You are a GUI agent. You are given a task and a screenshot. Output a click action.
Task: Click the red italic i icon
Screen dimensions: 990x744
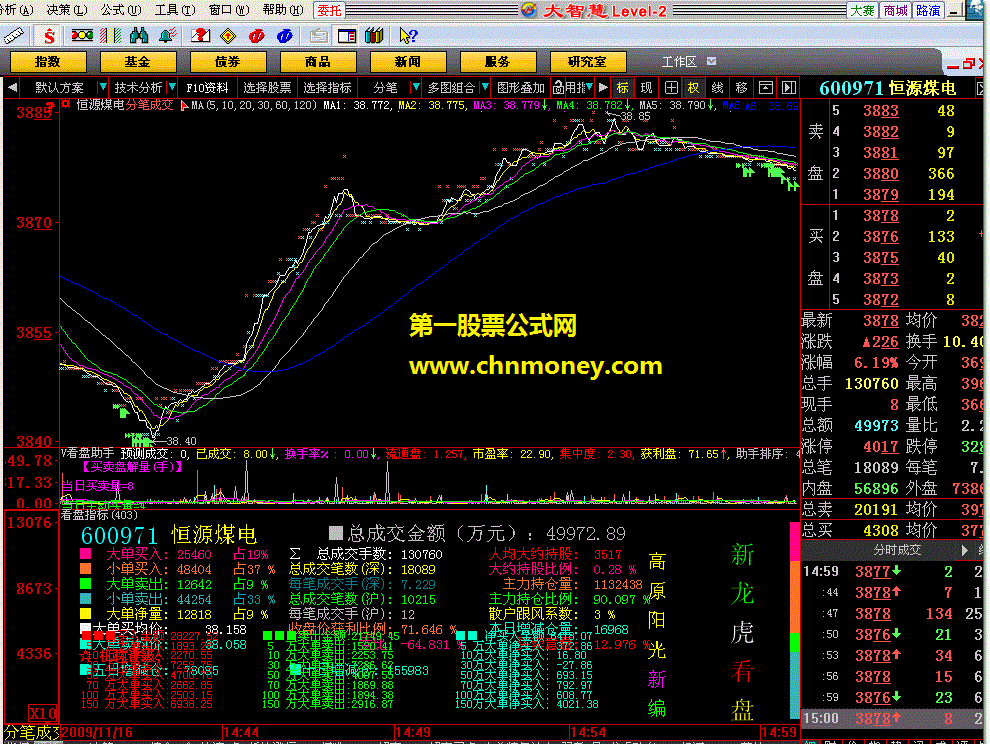(x=256, y=36)
